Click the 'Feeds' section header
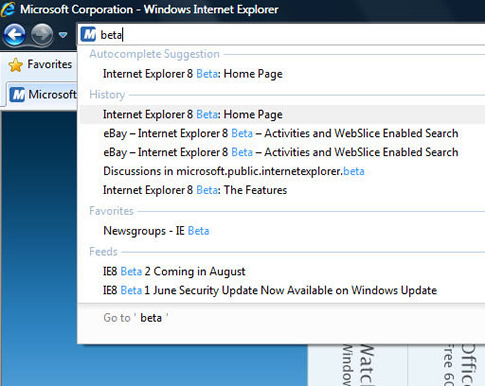485x386 pixels. 103,252
